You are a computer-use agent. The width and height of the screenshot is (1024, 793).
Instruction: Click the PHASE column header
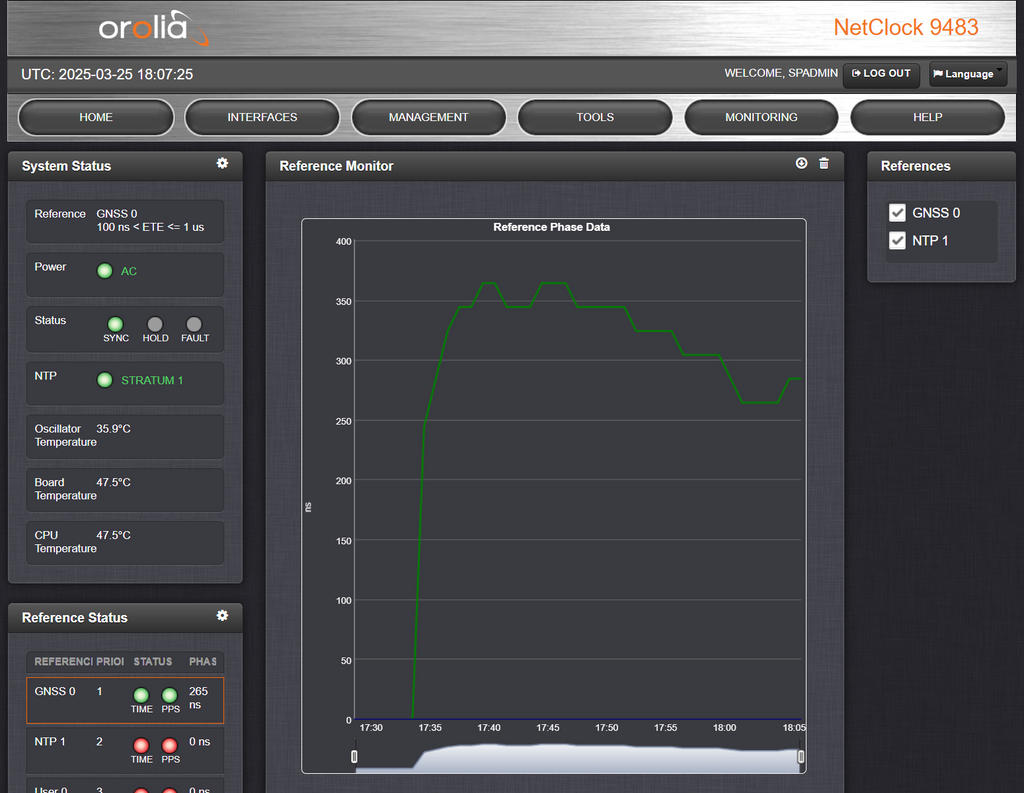(202, 662)
